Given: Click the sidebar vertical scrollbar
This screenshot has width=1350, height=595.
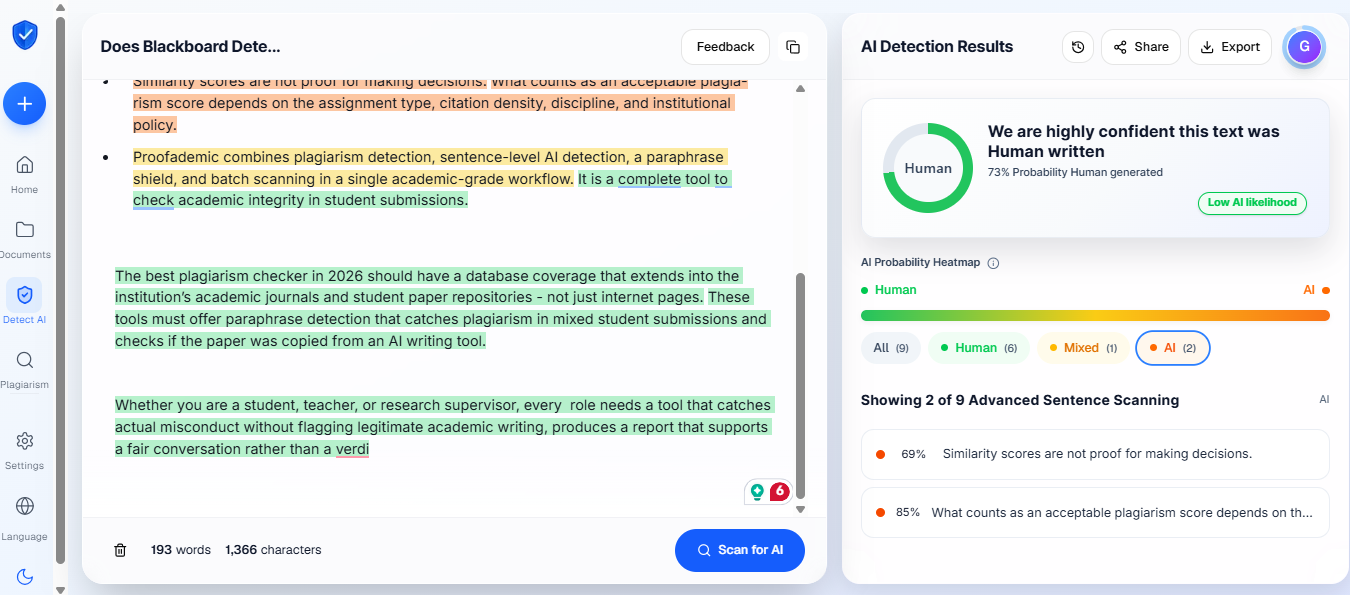Looking at the screenshot, I should 60,290.
